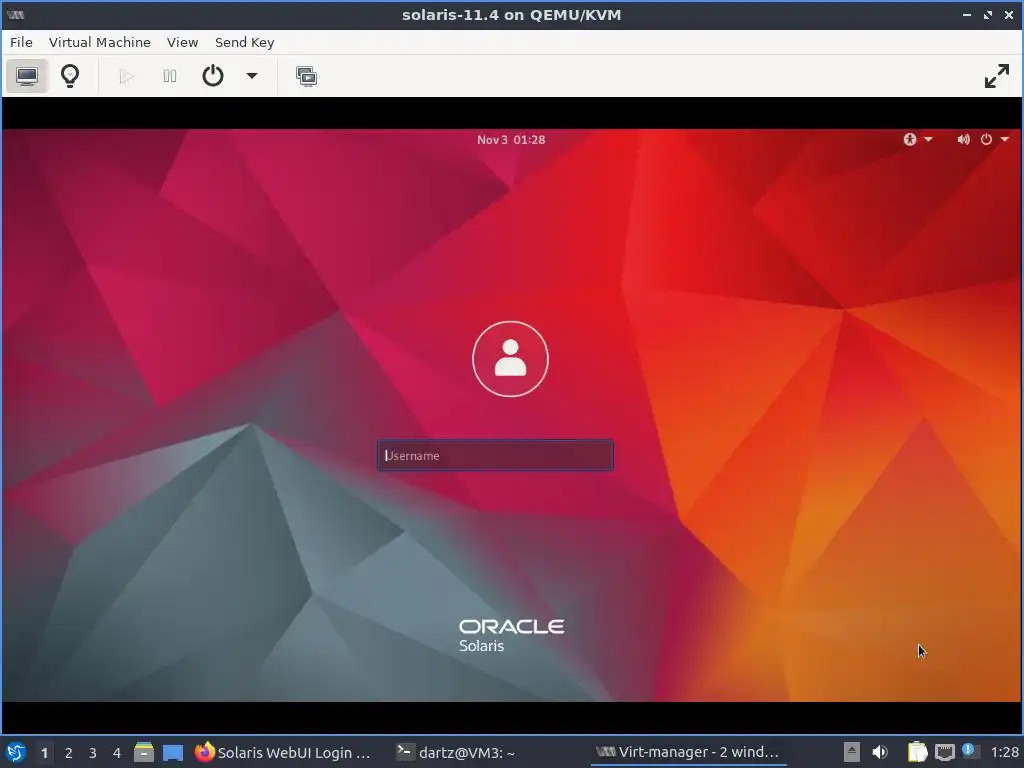
Task: Open the manage VM snapshots view
Action: point(306,76)
